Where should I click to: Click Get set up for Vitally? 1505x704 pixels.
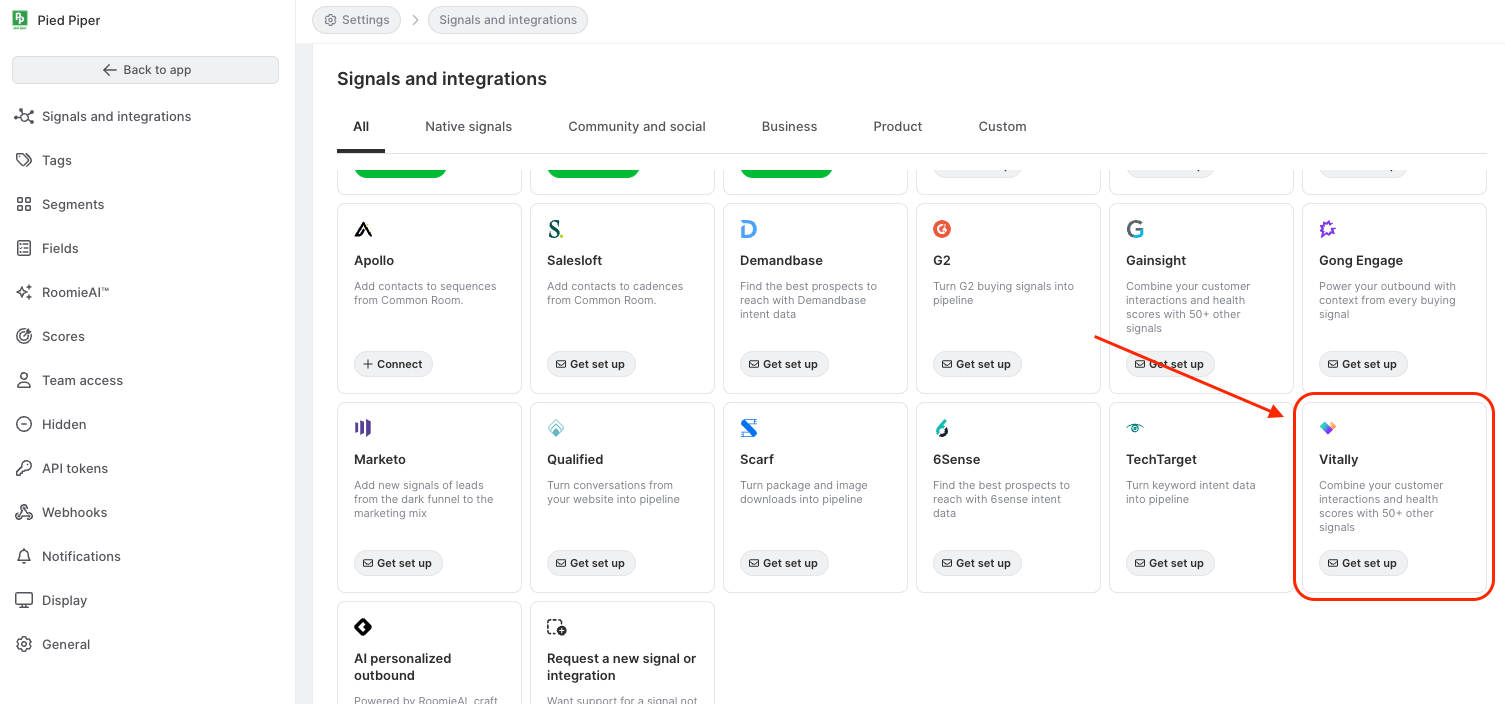click(x=1363, y=563)
